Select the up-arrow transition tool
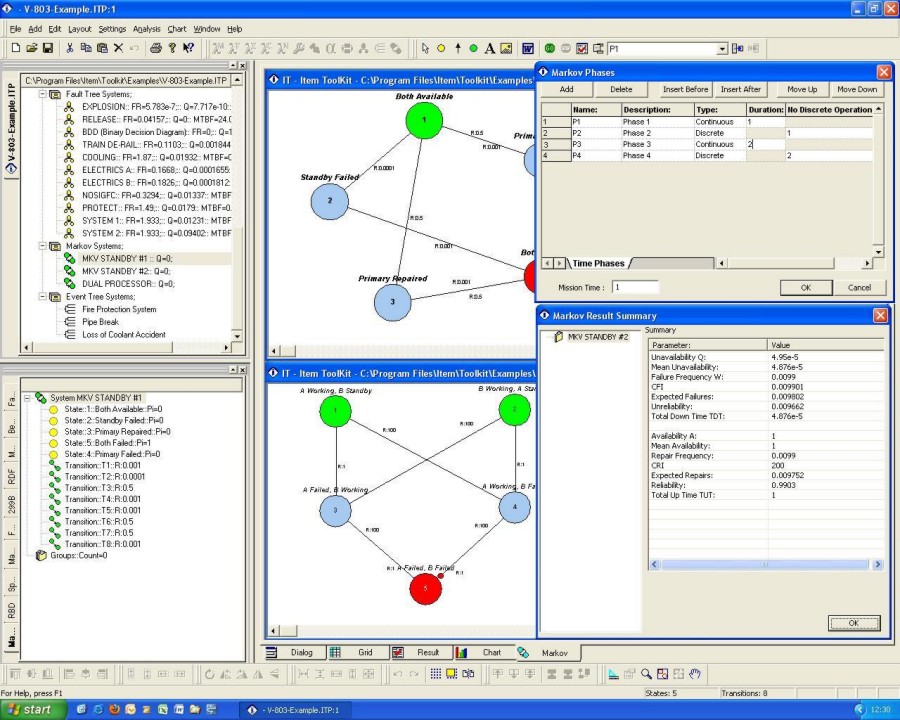 click(457, 49)
